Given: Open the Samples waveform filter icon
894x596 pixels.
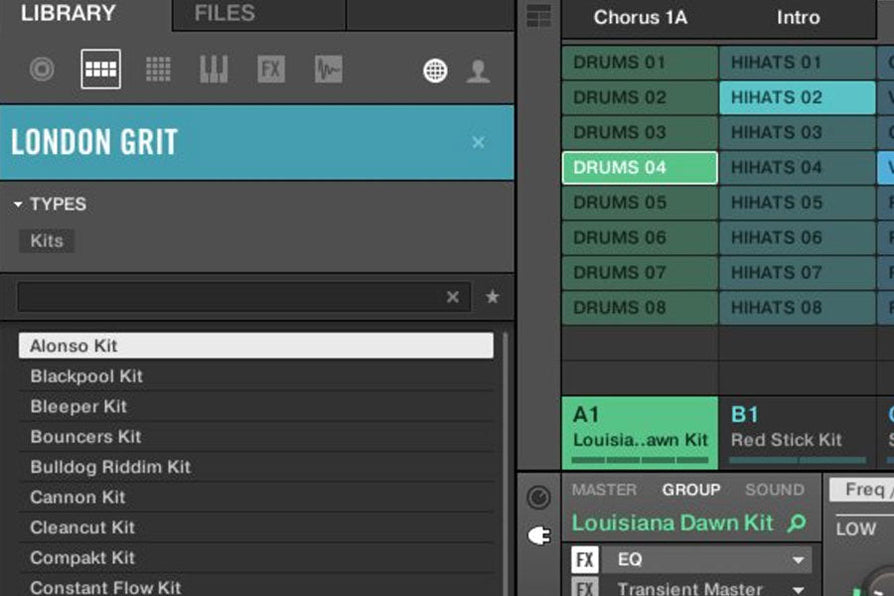Looking at the screenshot, I should coord(327,68).
